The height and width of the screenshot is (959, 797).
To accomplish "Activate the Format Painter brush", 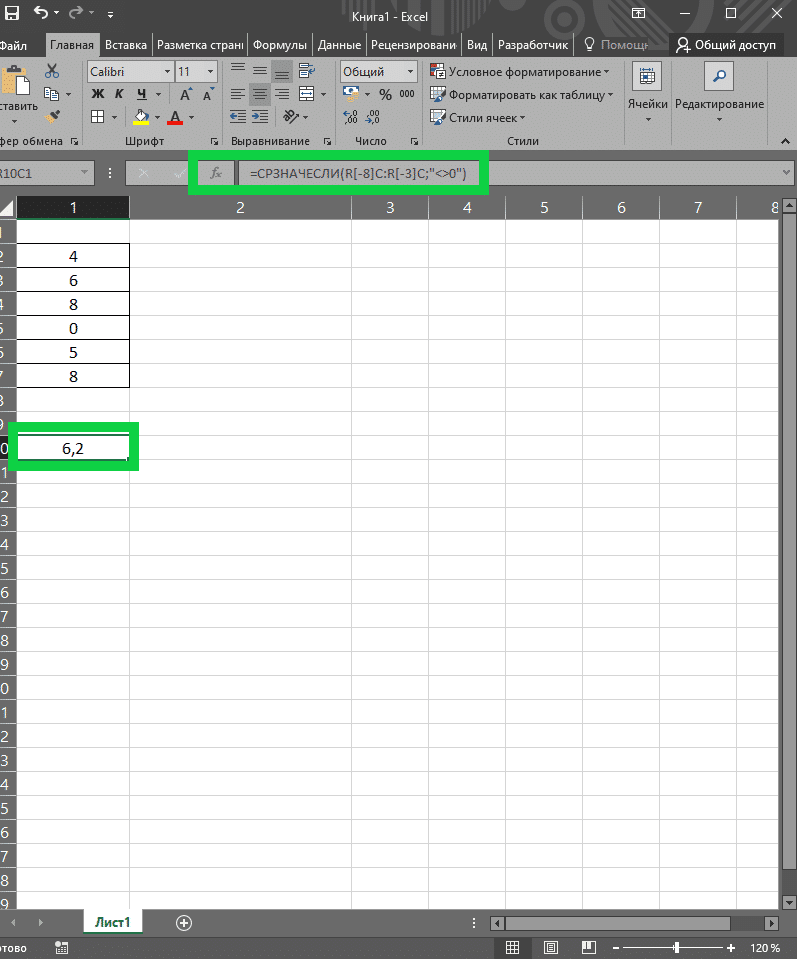I will click(52, 116).
